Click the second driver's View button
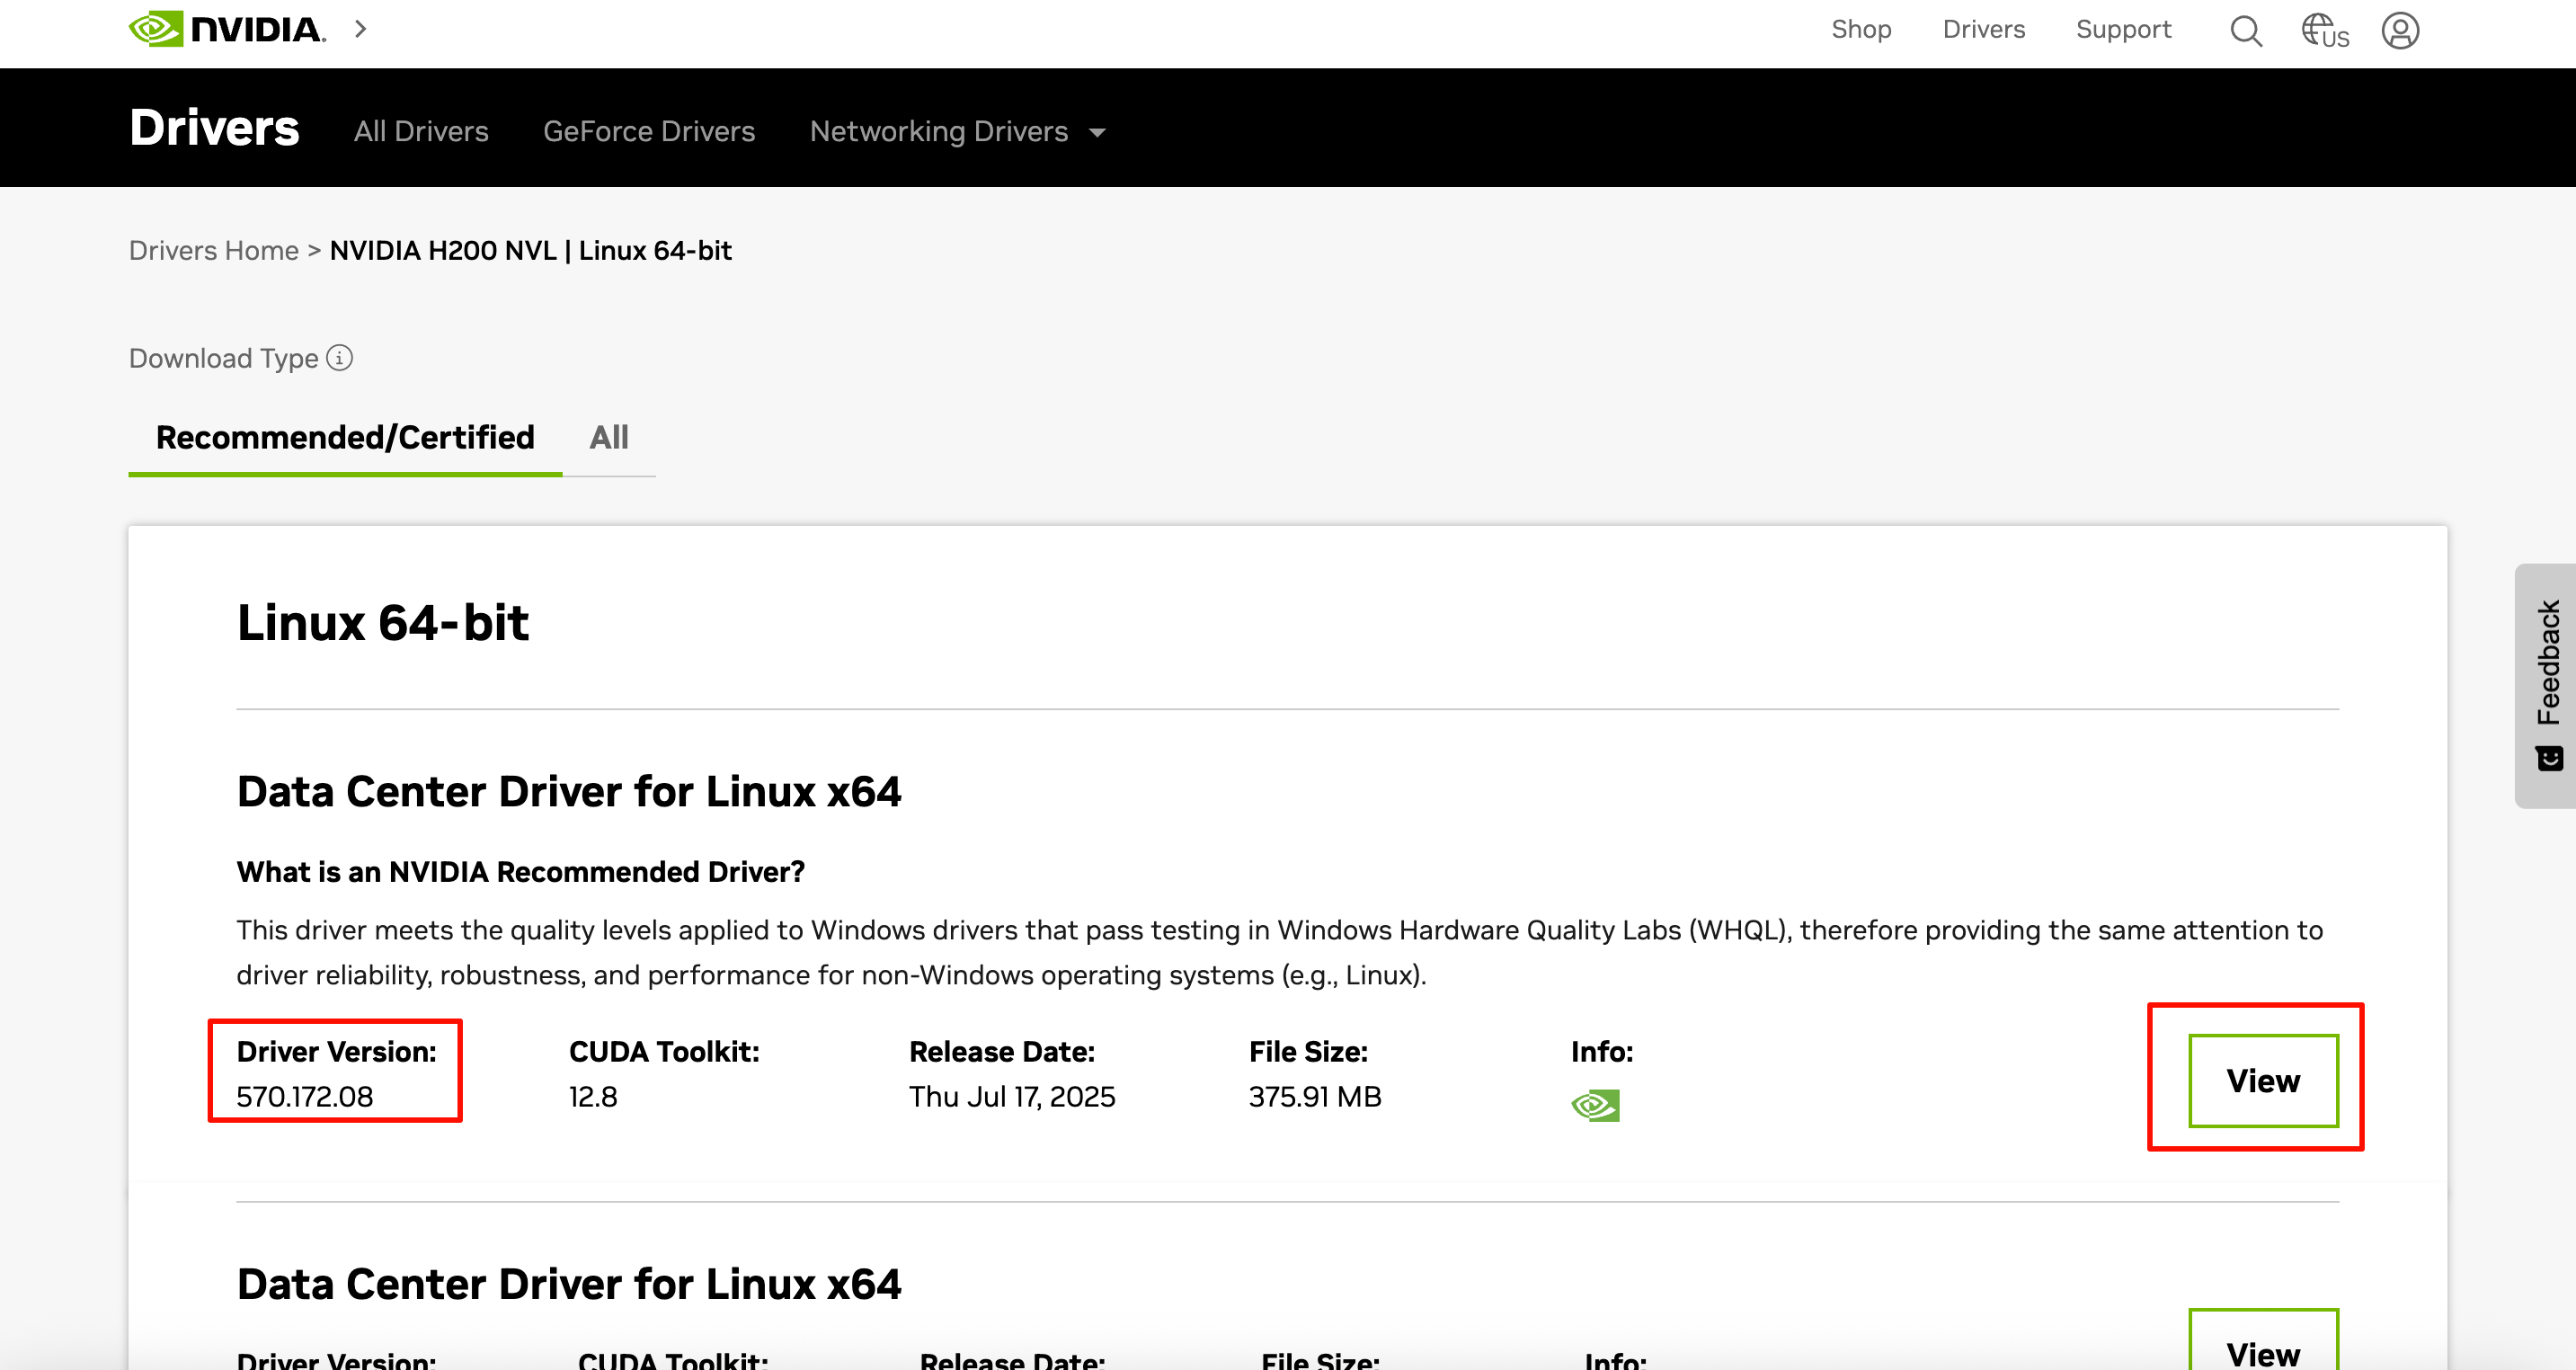Image resolution: width=2576 pixels, height=1370 pixels. 2262,1349
